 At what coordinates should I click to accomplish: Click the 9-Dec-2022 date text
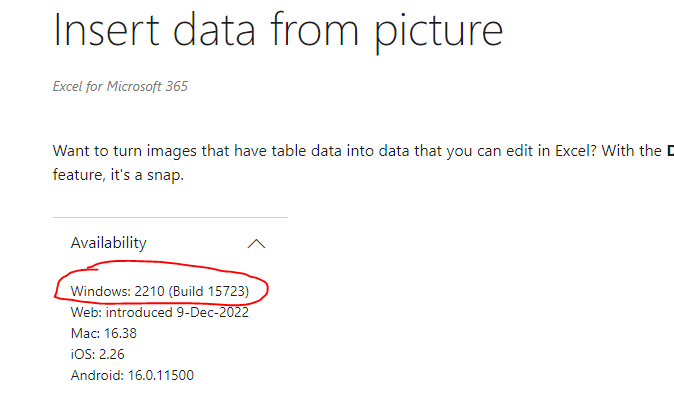(212, 312)
